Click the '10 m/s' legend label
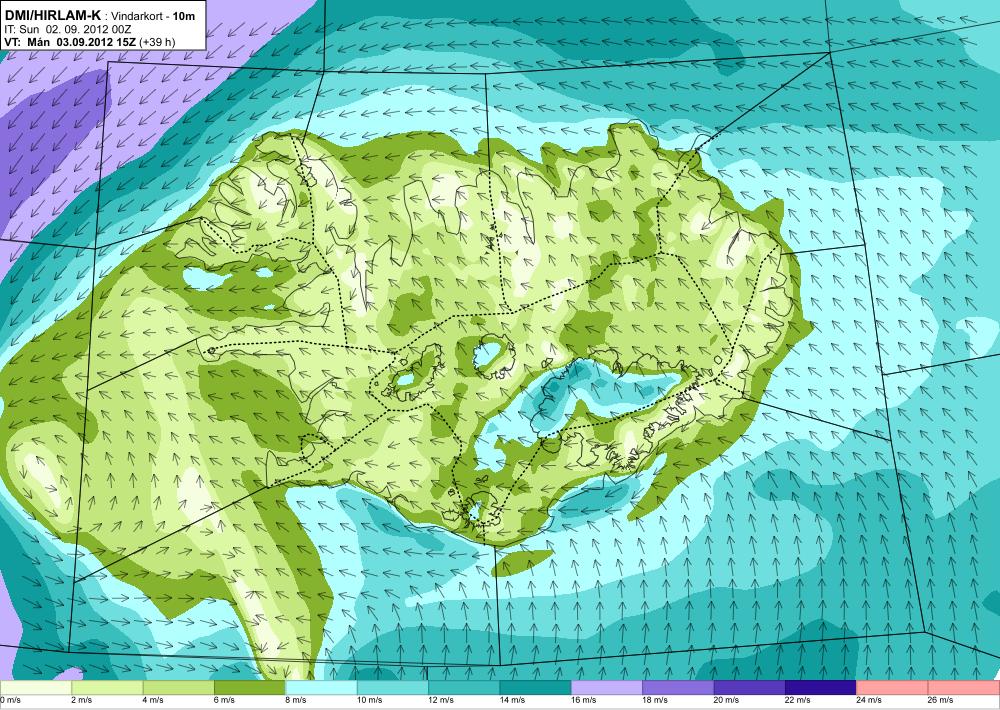1000x710 pixels. coord(370,700)
